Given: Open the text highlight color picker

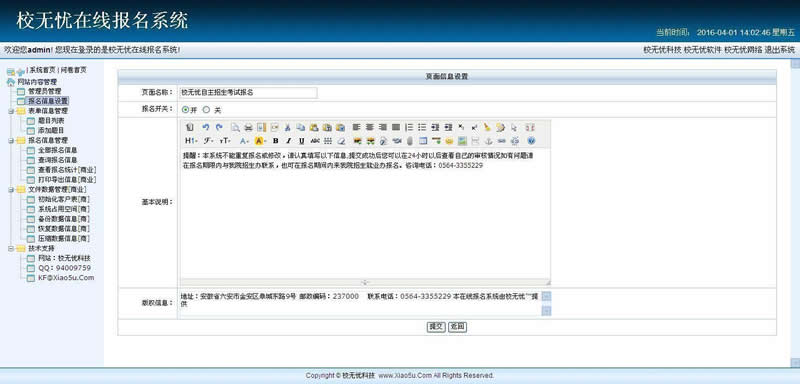Looking at the screenshot, I should (261, 141).
